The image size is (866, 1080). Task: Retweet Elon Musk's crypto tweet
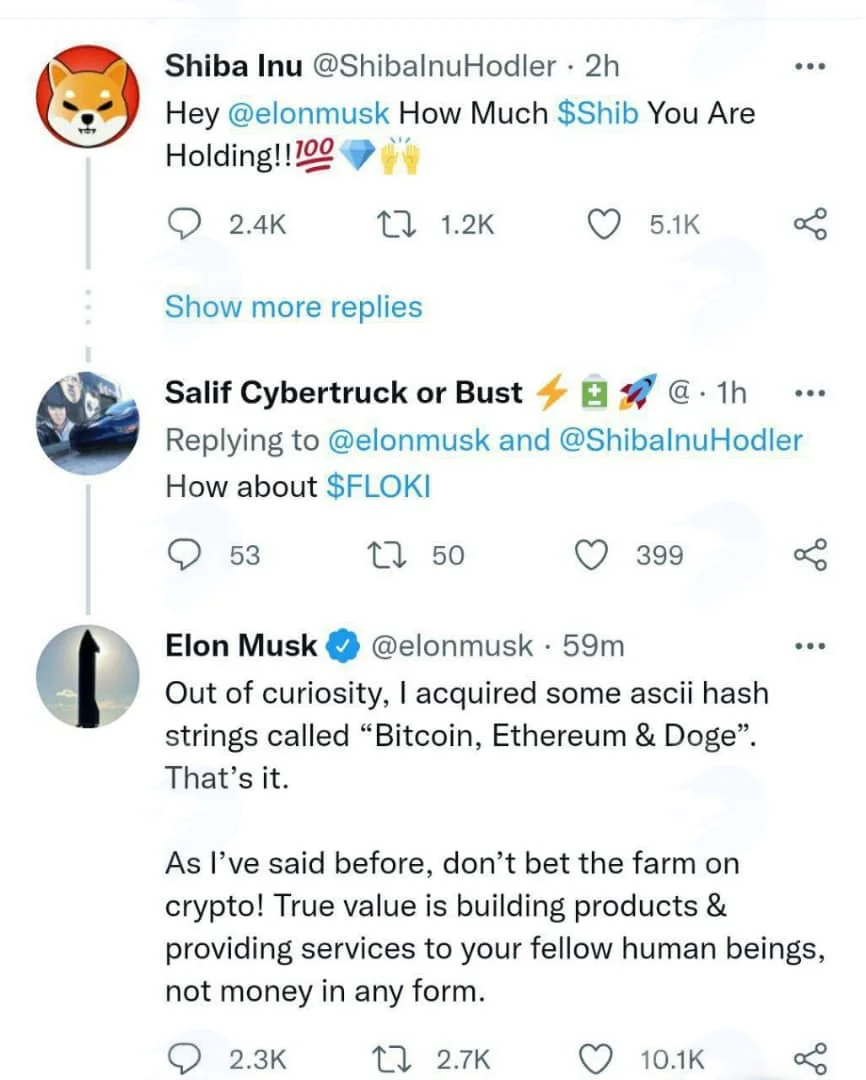[x=393, y=1059]
